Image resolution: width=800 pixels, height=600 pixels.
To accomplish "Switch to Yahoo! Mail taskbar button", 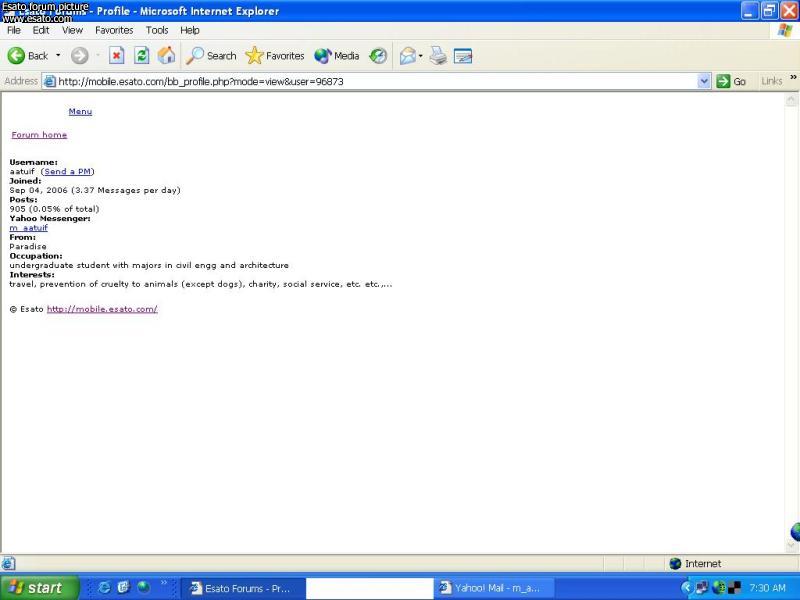I will coord(494,588).
